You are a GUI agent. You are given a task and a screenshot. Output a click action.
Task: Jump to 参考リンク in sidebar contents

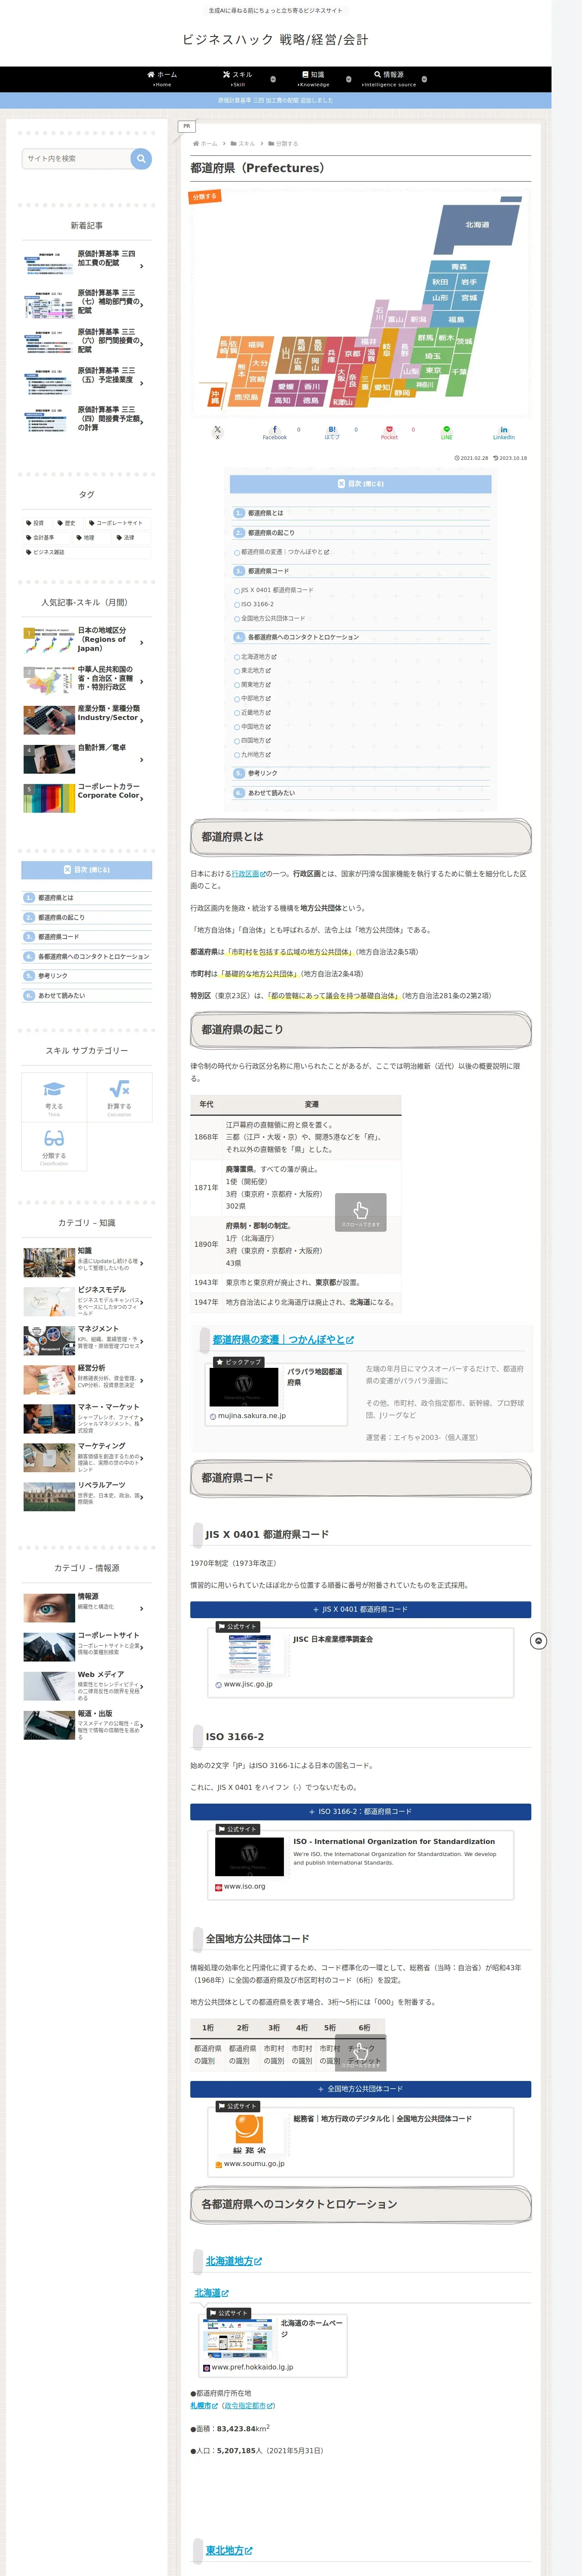[x=53, y=976]
